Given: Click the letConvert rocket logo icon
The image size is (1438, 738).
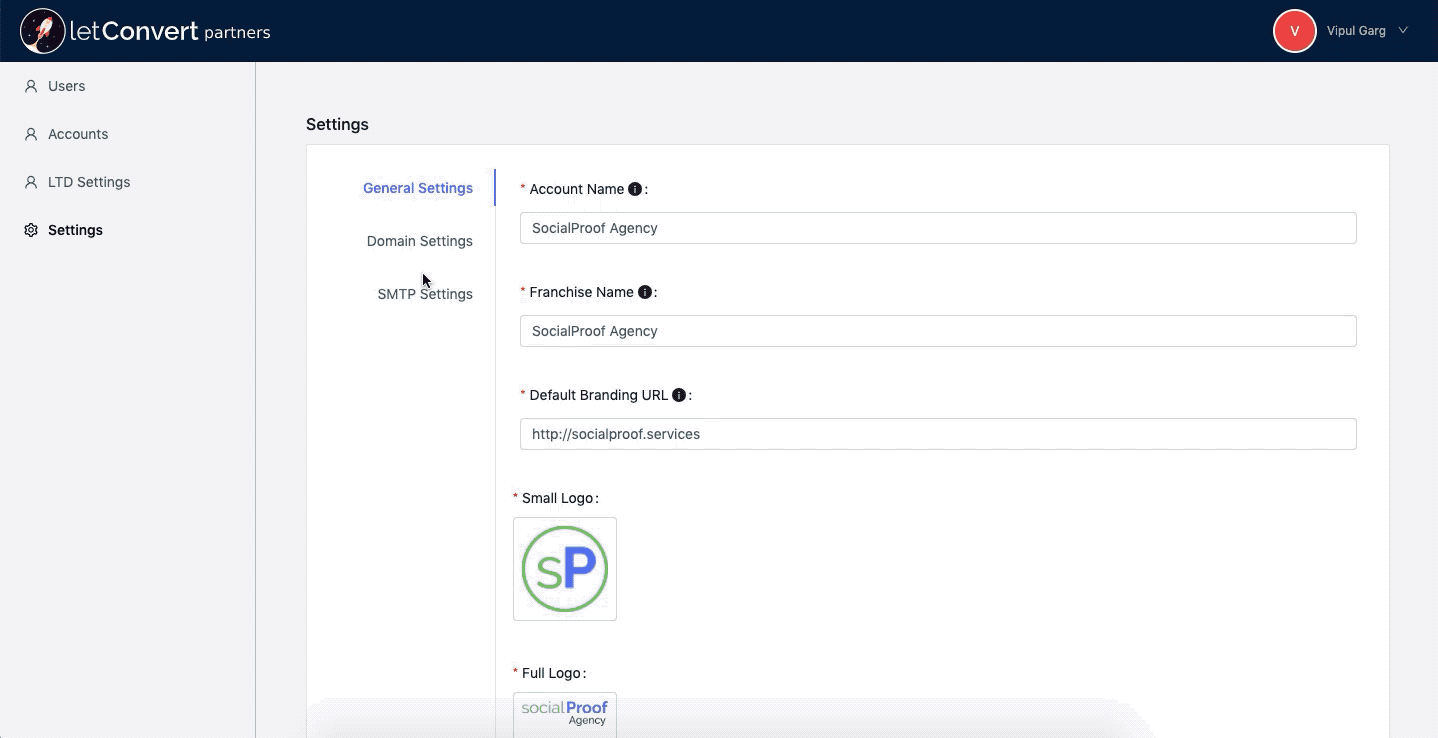Looking at the screenshot, I should coord(42,31).
